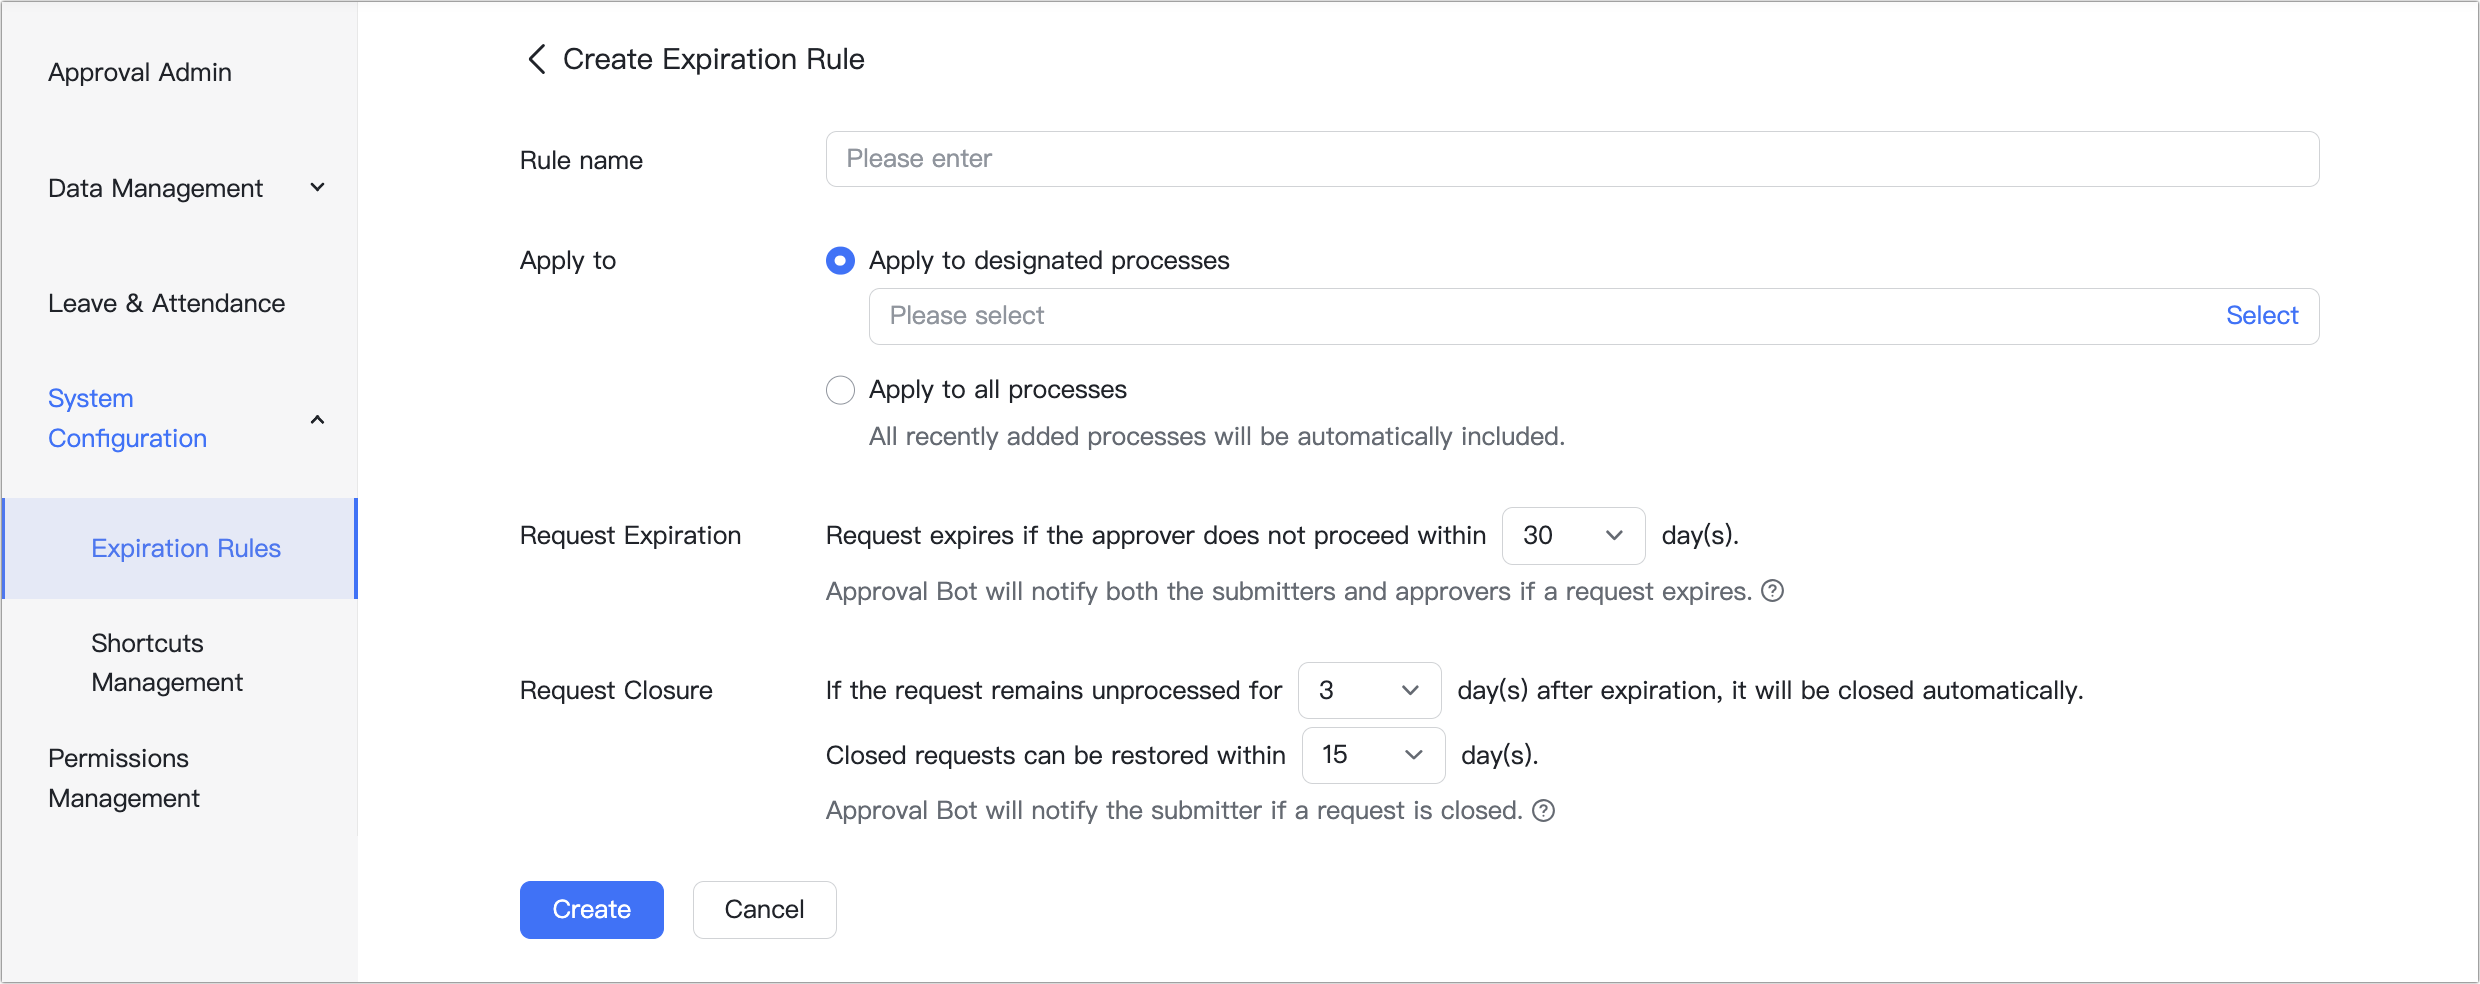The image size is (2480, 984).
Task: Click the Create button
Action: [591, 909]
